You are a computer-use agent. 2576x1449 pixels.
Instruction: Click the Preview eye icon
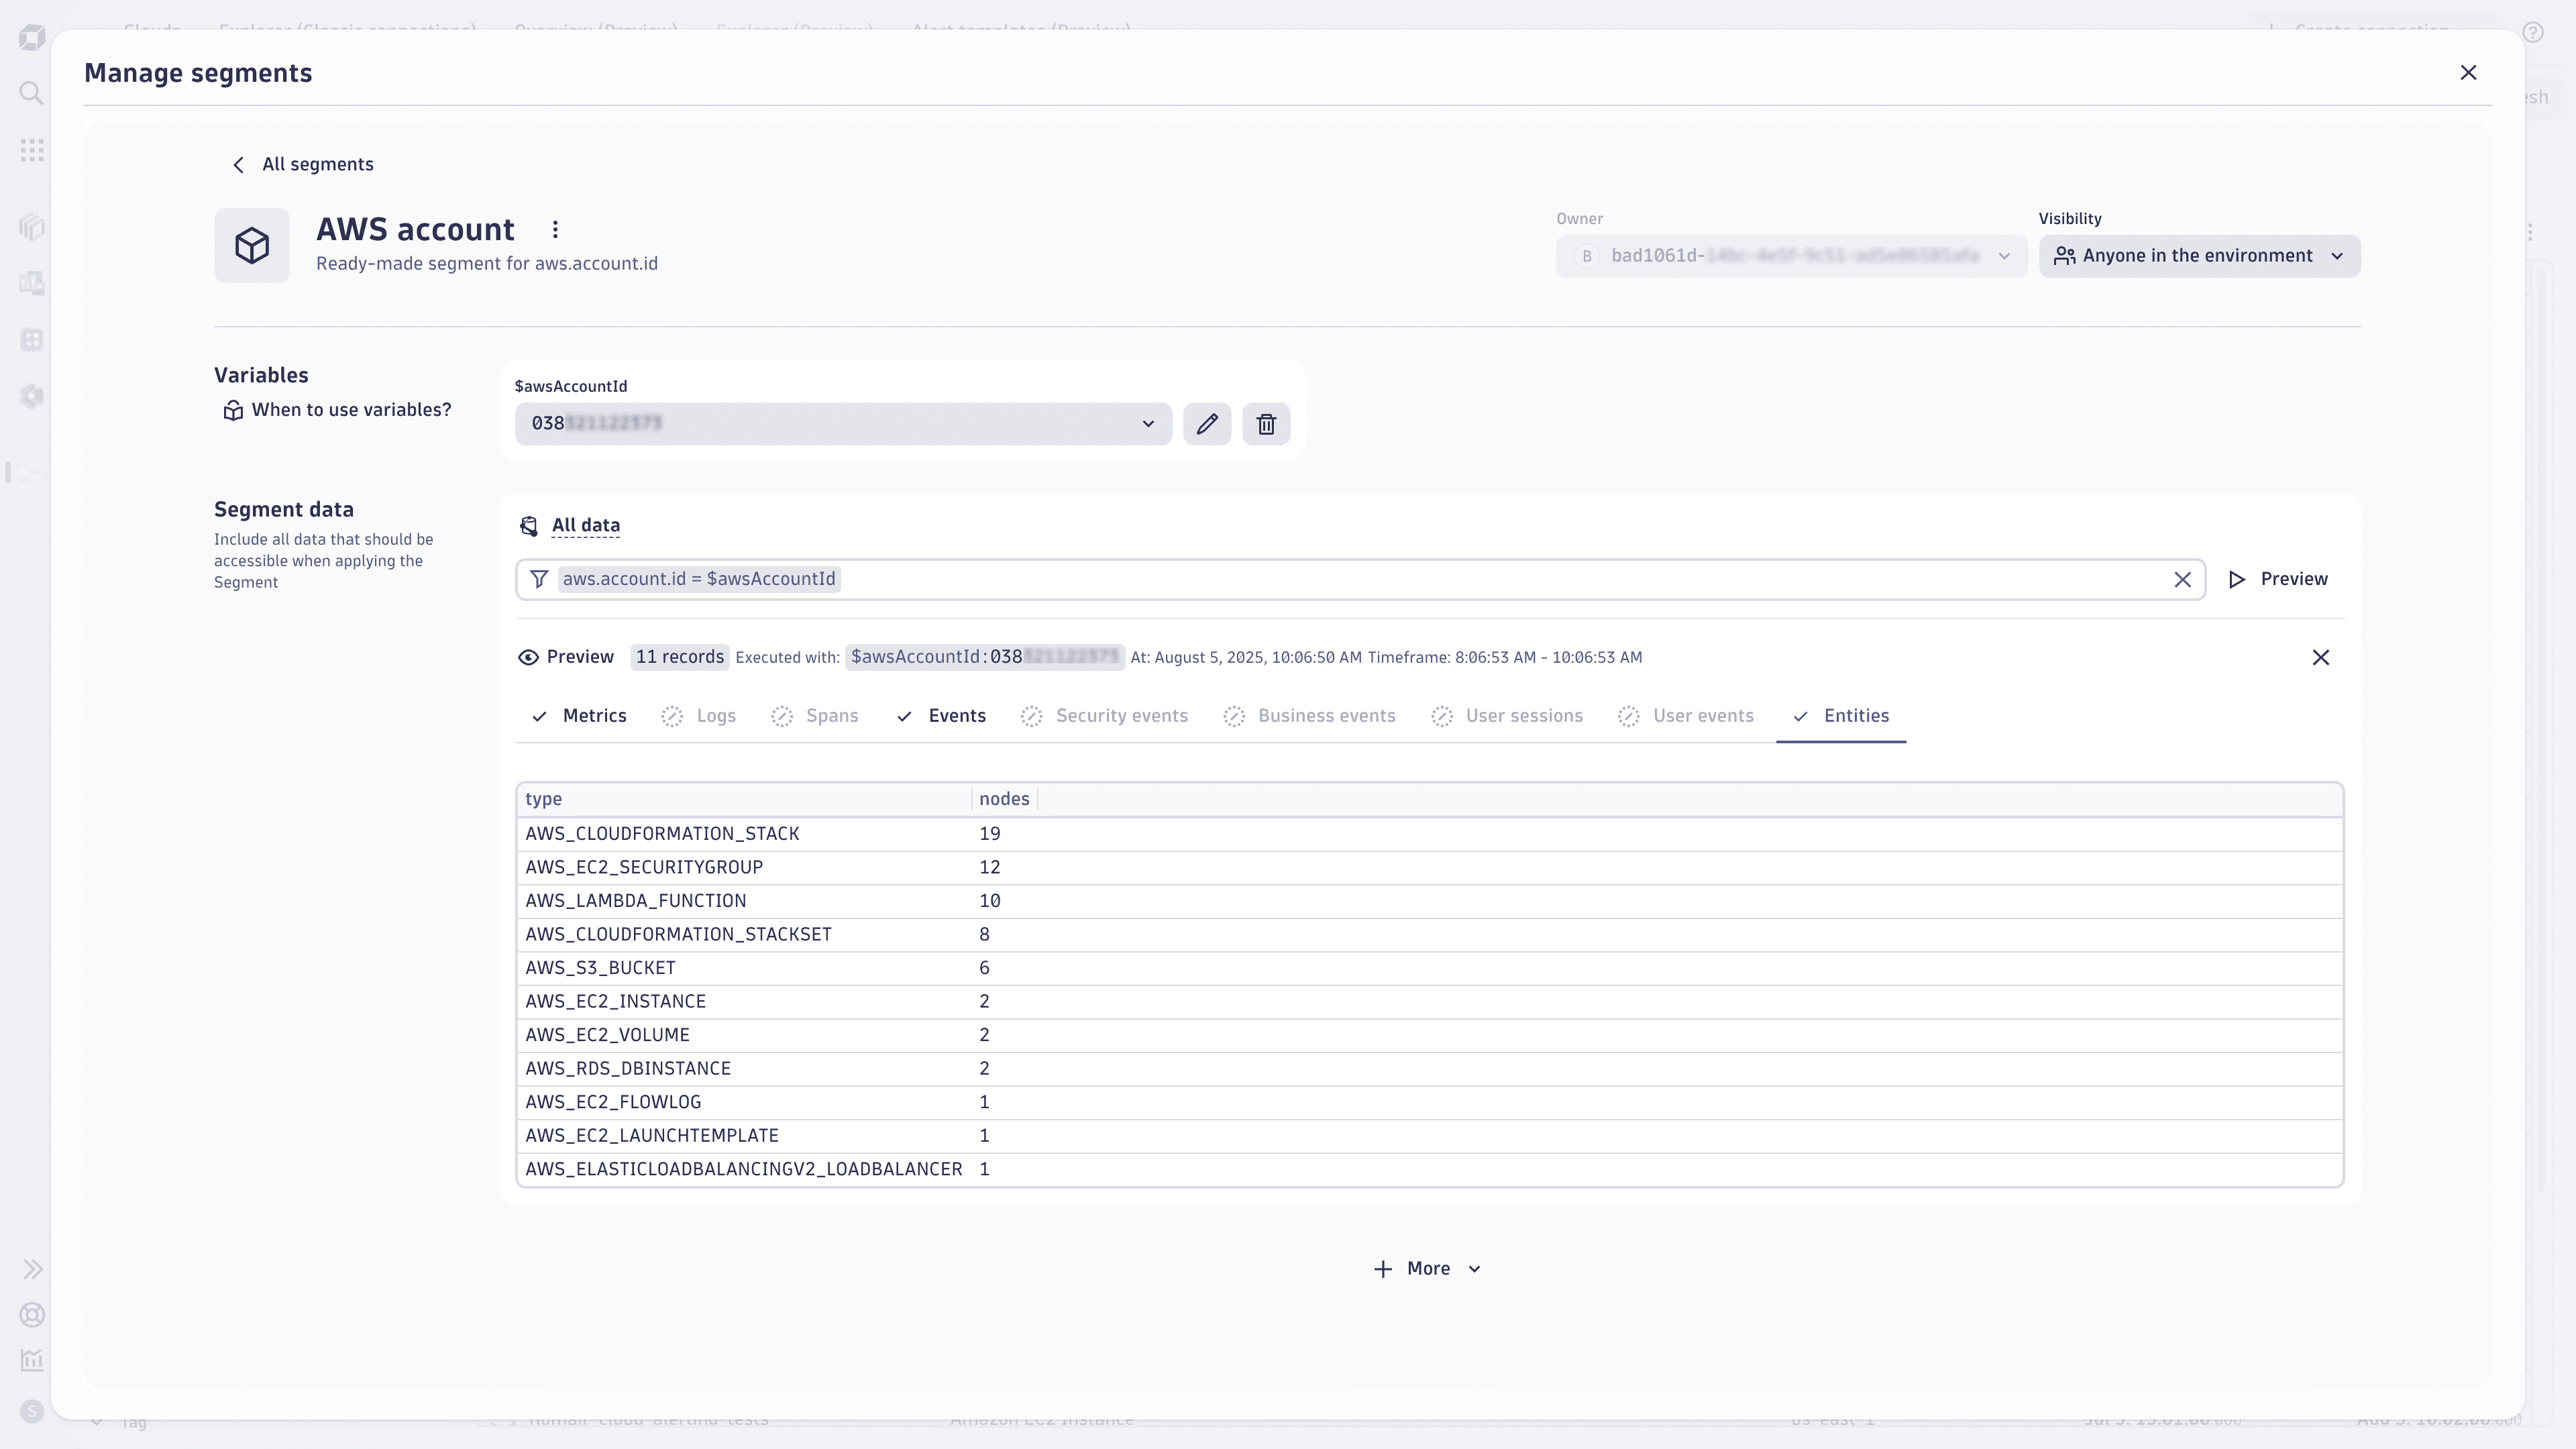528,657
